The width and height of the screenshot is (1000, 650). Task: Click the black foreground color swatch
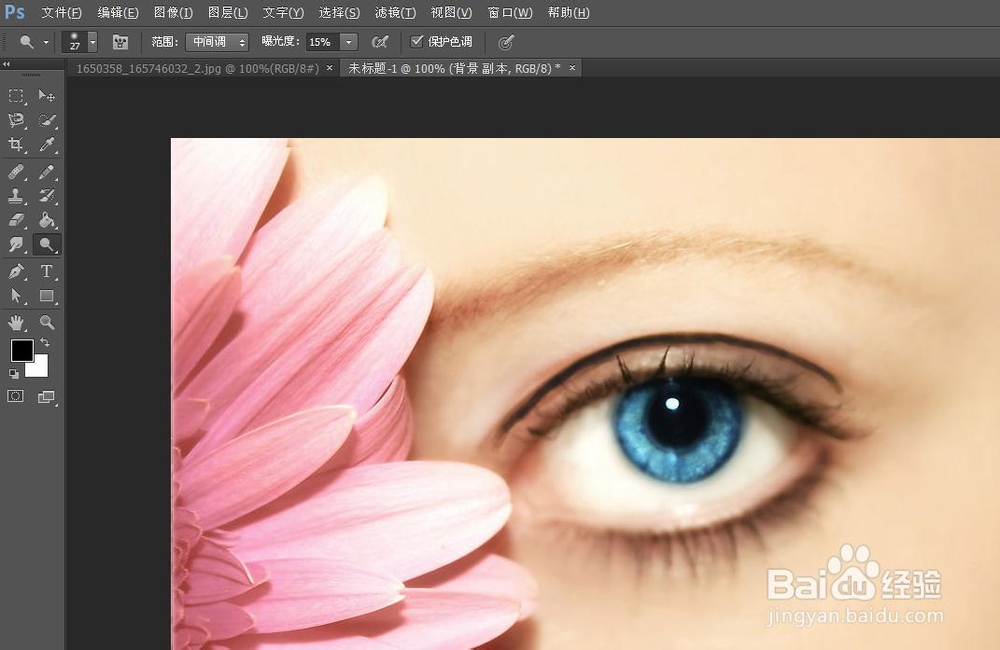(22, 351)
